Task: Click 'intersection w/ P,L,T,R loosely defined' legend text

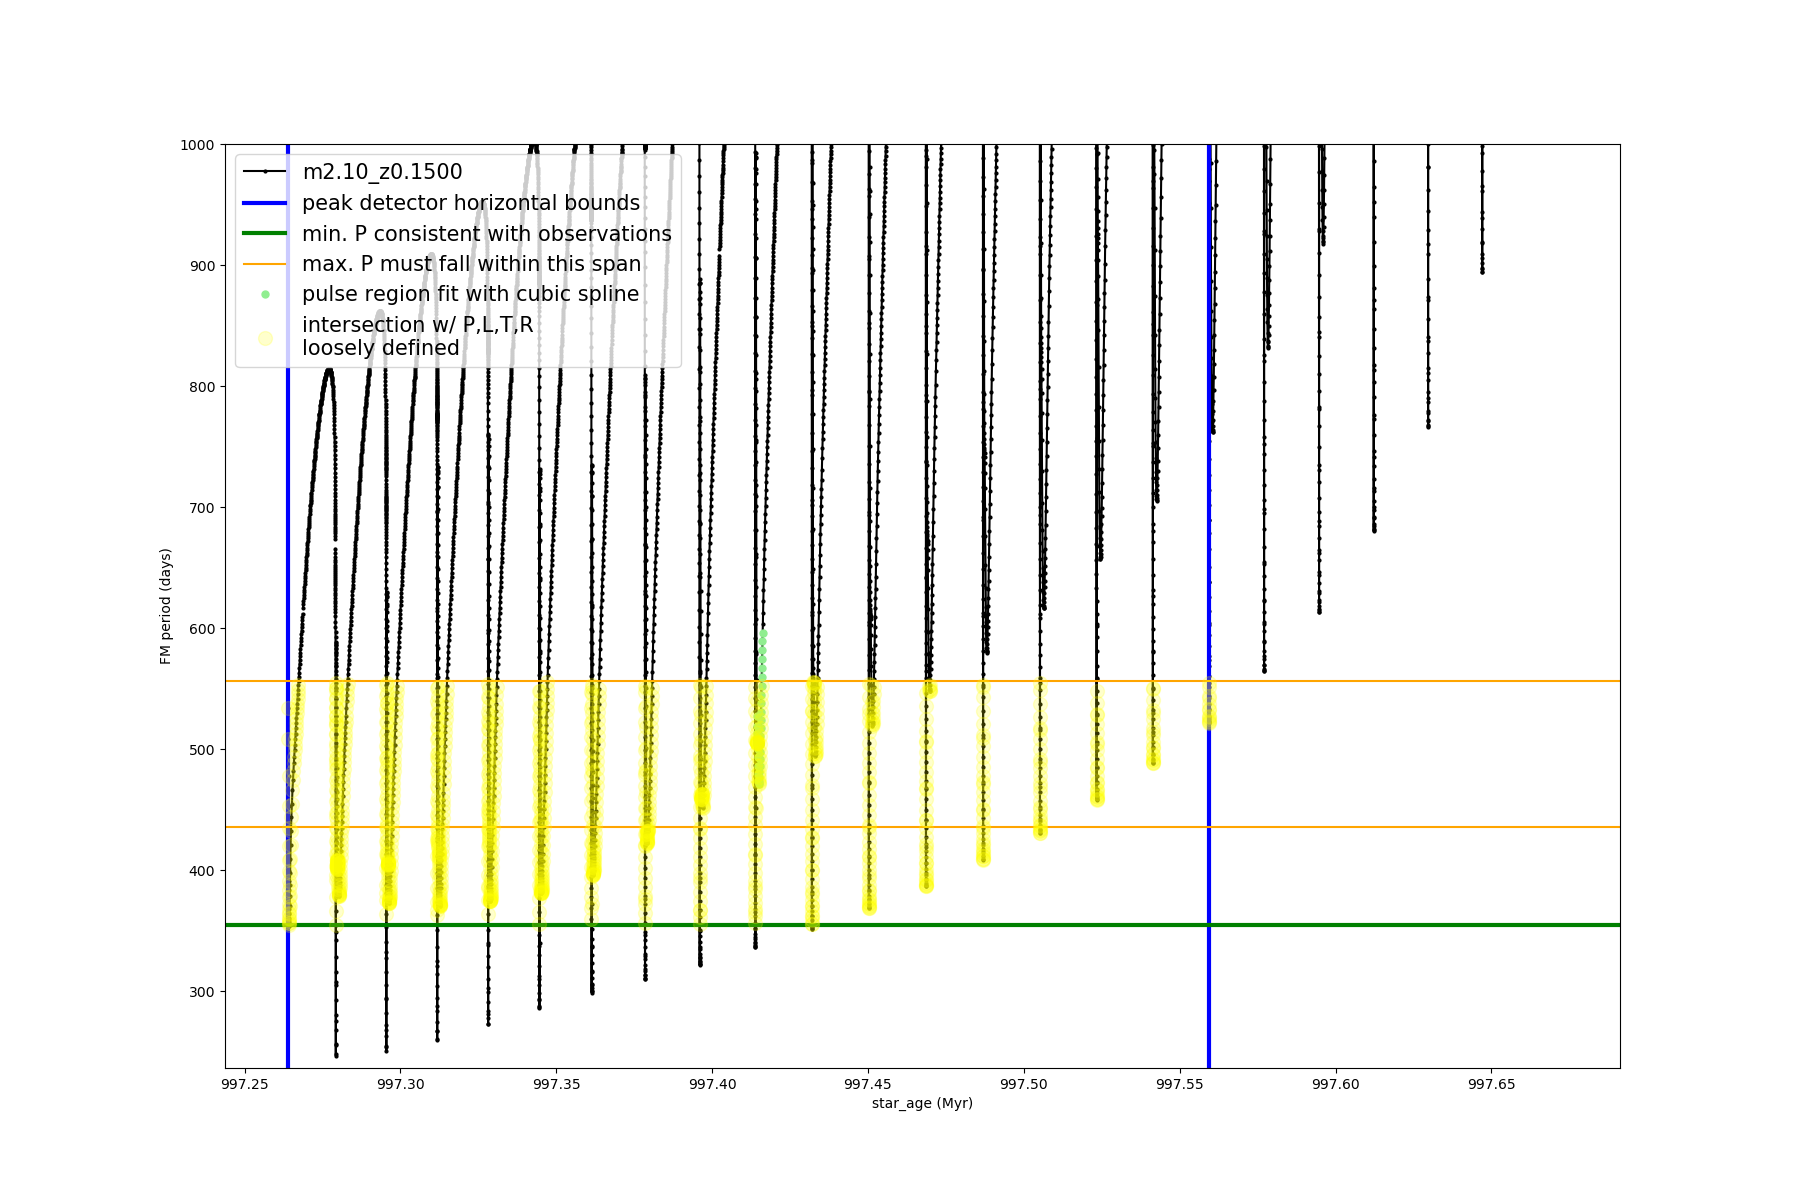Action: (417, 336)
